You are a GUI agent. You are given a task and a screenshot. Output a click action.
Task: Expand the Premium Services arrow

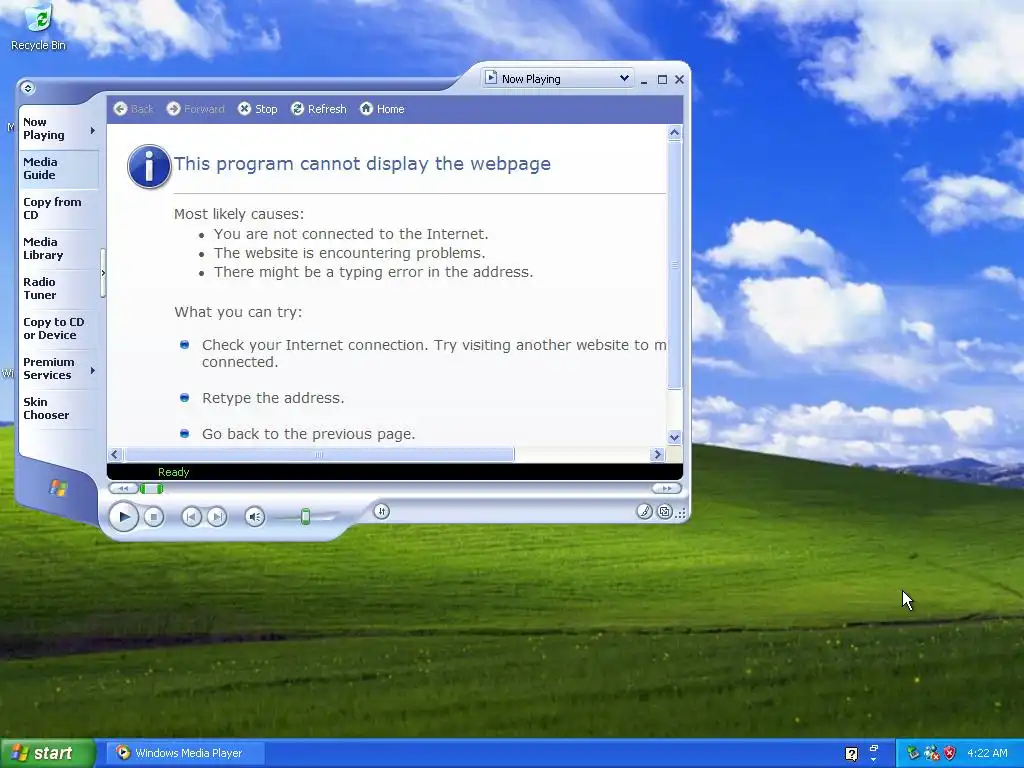pyautogui.click(x=93, y=370)
